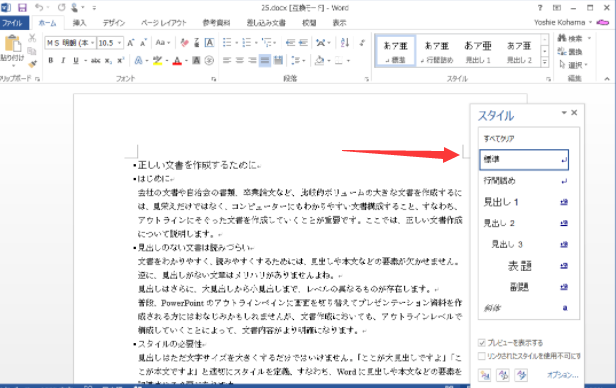Open Manage Styles icon in Styles pane
616x388 pixels.
point(521,375)
